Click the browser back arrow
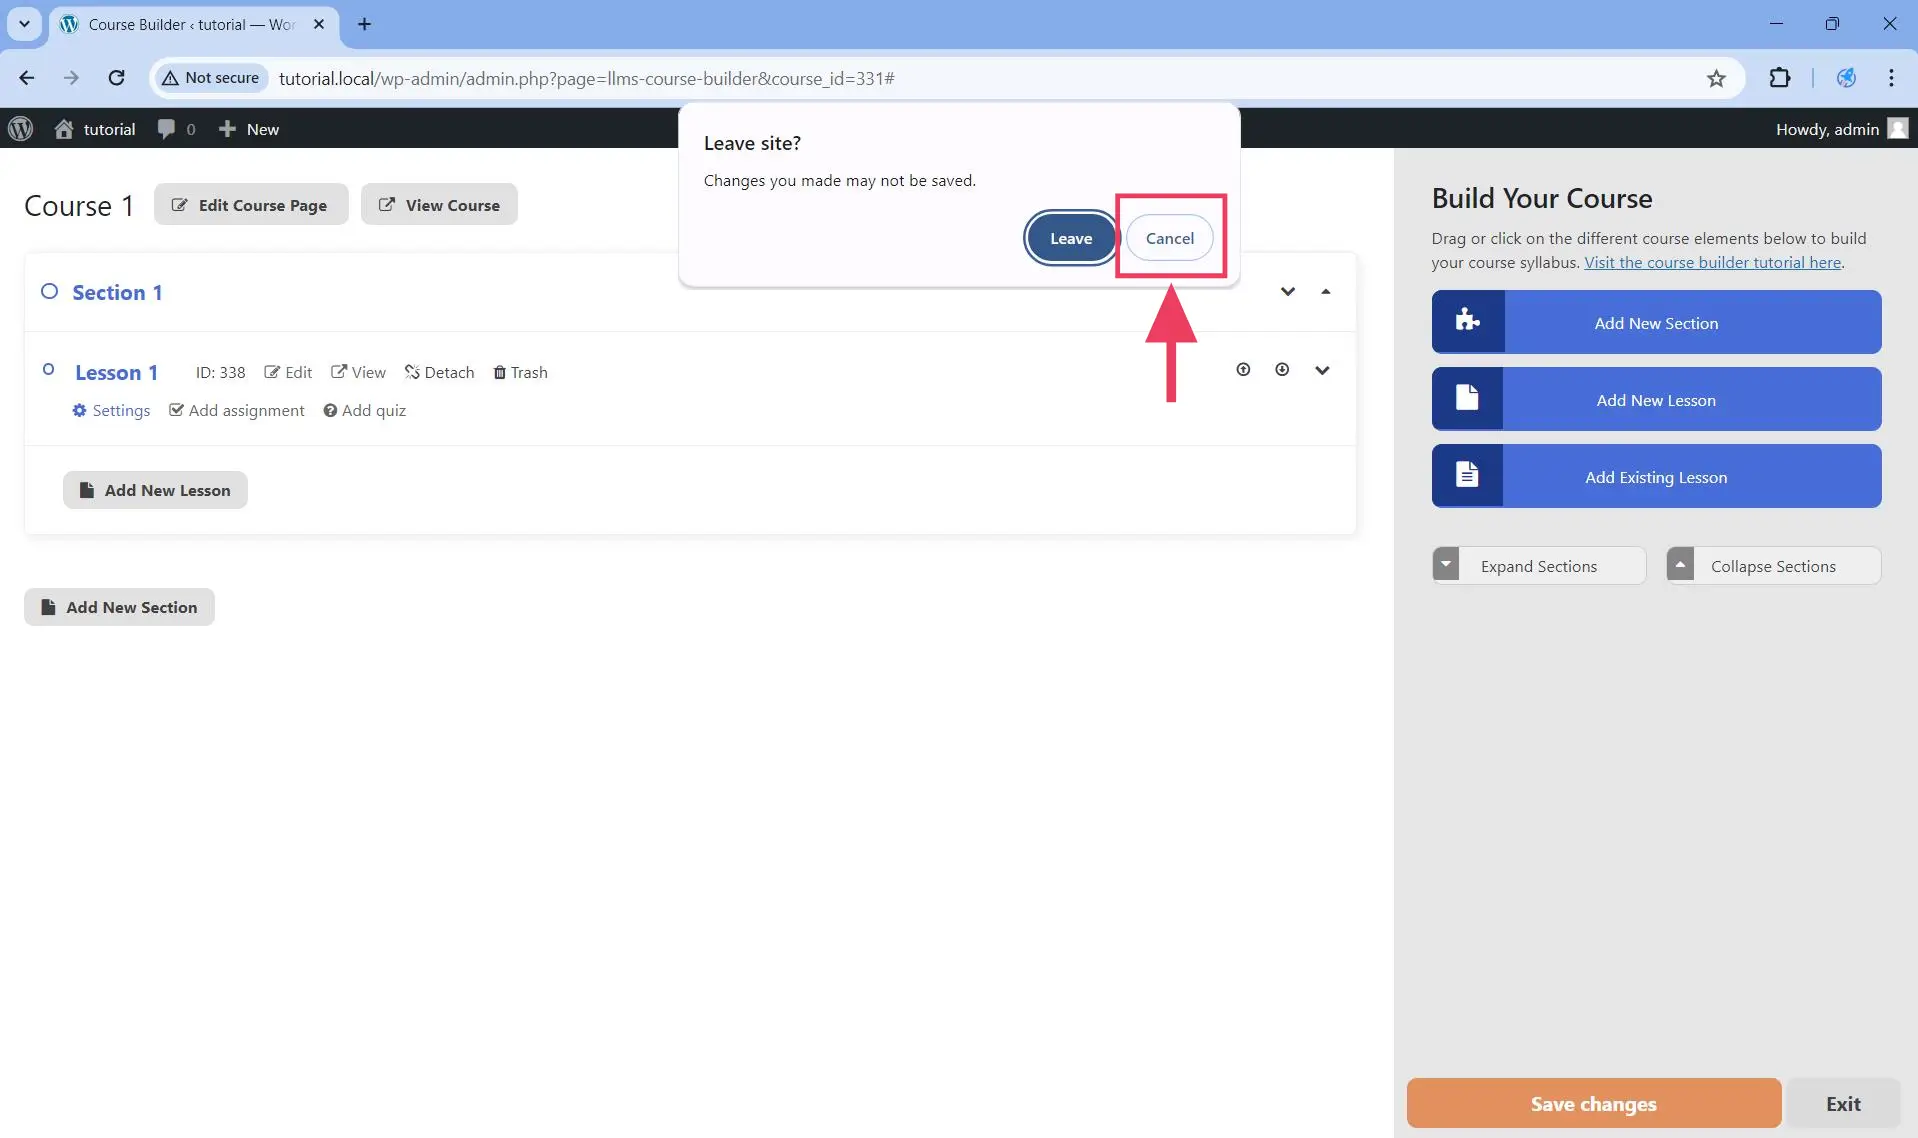Viewport: 1918px width, 1138px height. coord(27,78)
